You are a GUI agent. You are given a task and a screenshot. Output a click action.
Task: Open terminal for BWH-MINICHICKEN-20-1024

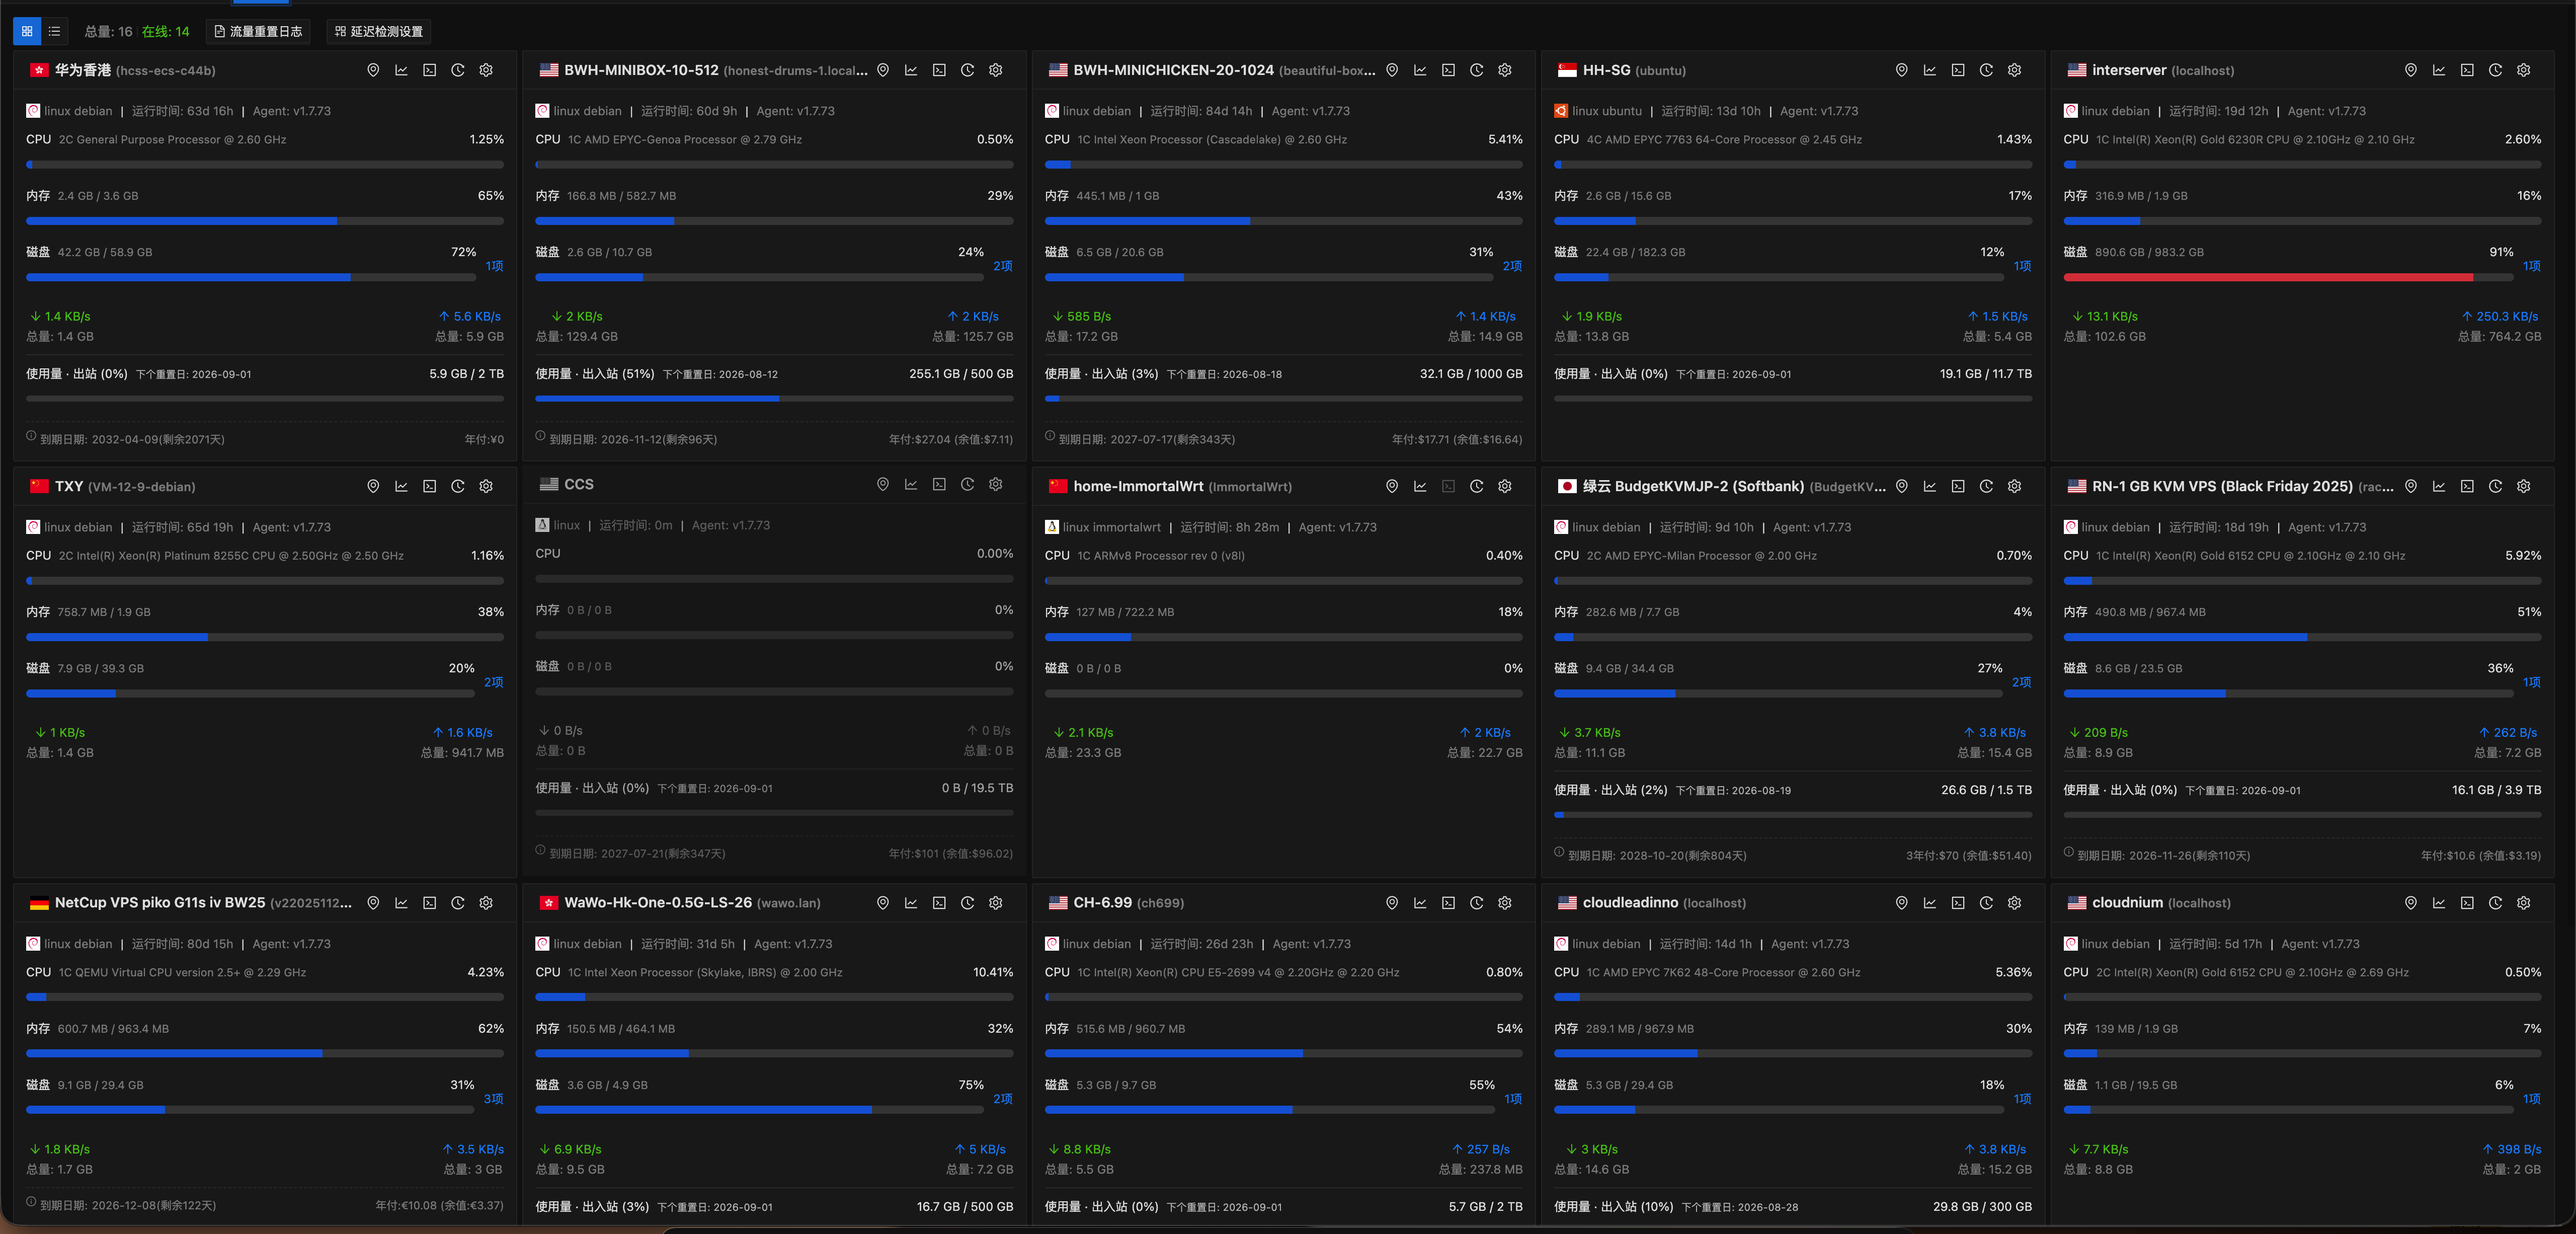click(x=1448, y=70)
